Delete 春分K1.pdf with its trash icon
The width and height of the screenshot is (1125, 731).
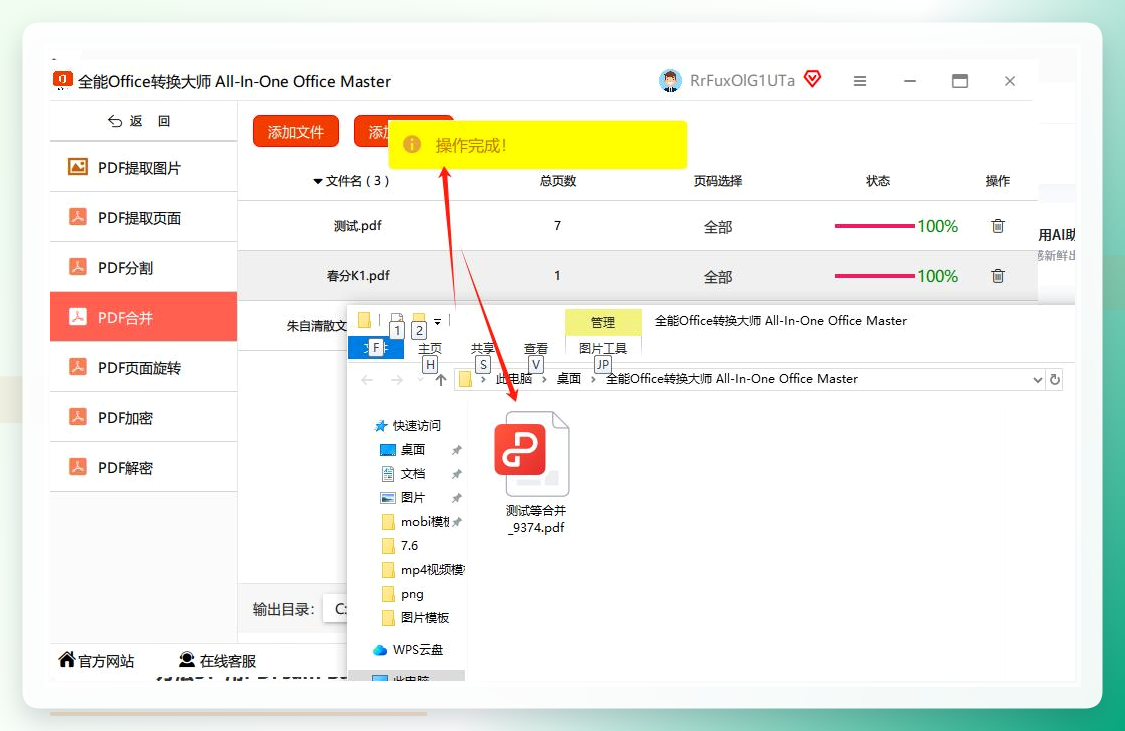tap(997, 276)
